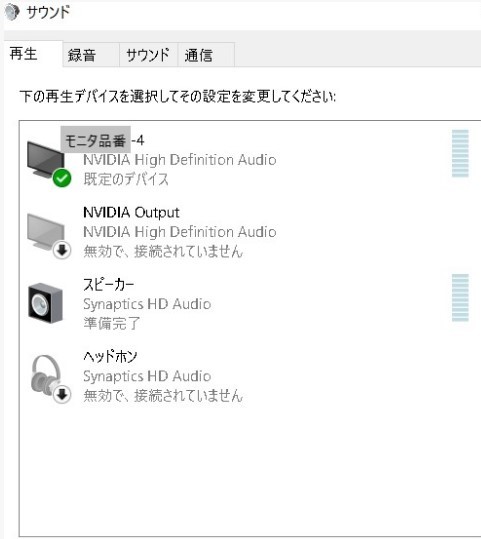Click 無効で、接続されていません under NVIDIA Output
The height and width of the screenshot is (539, 481).
pos(163,251)
